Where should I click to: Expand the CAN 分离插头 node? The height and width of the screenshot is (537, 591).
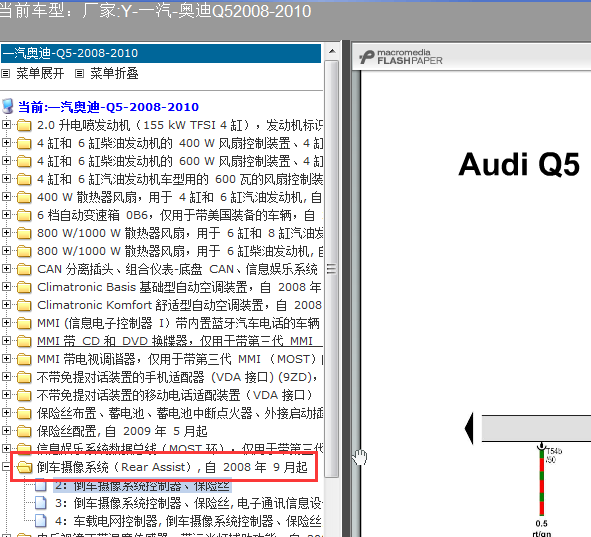[x=6, y=268]
